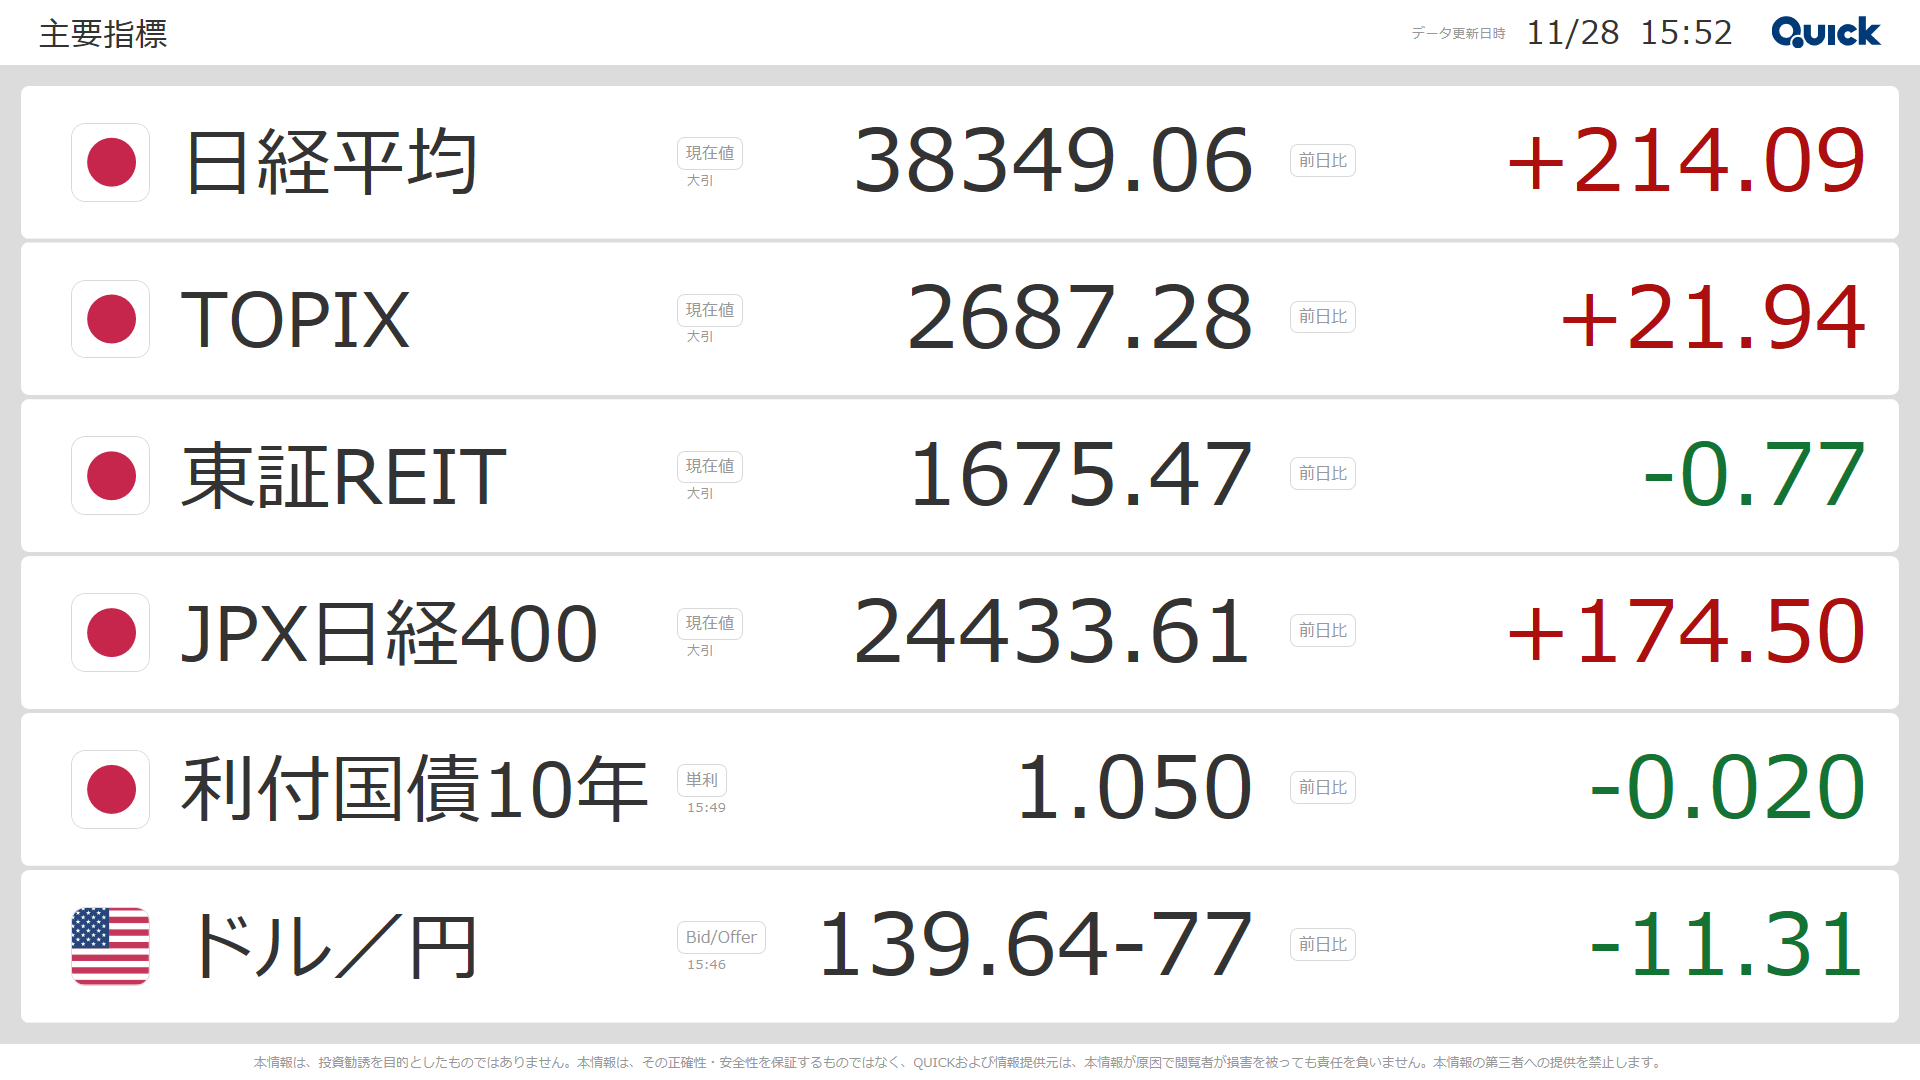Open the 日経平均 value 38349.06
The width and height of the screenshot is (1920, 1080).
coord(1053,161)
